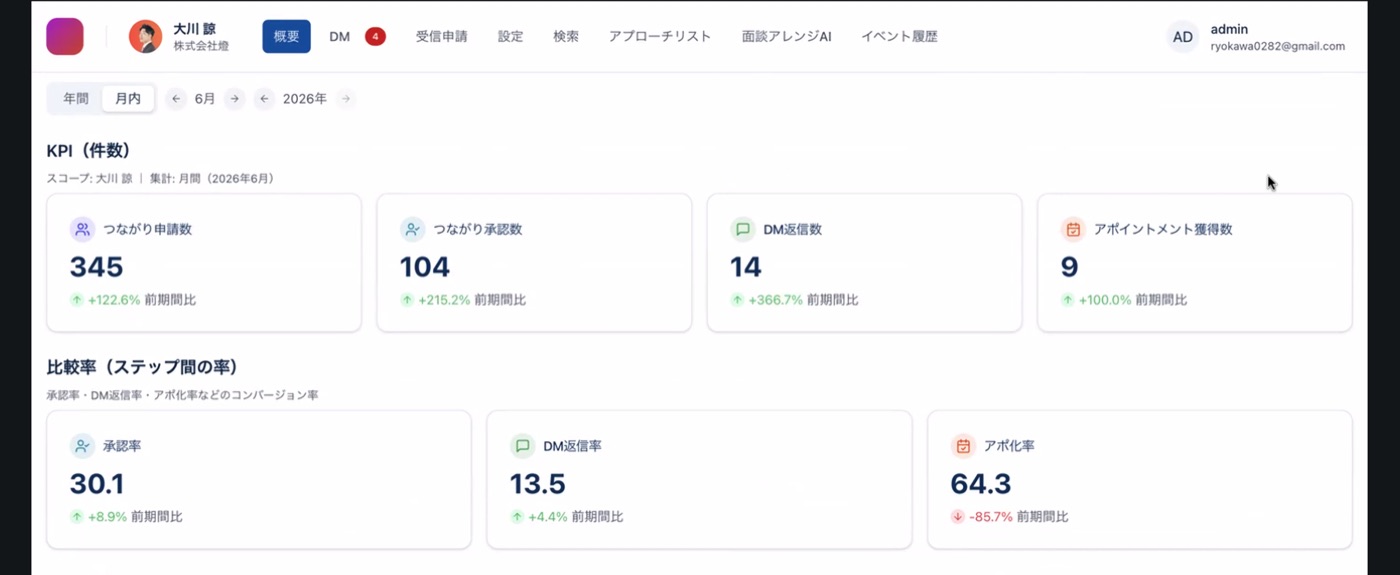Click the disabled next year arrow
This screenshot has width=1400, height=575.
(345, 99)
